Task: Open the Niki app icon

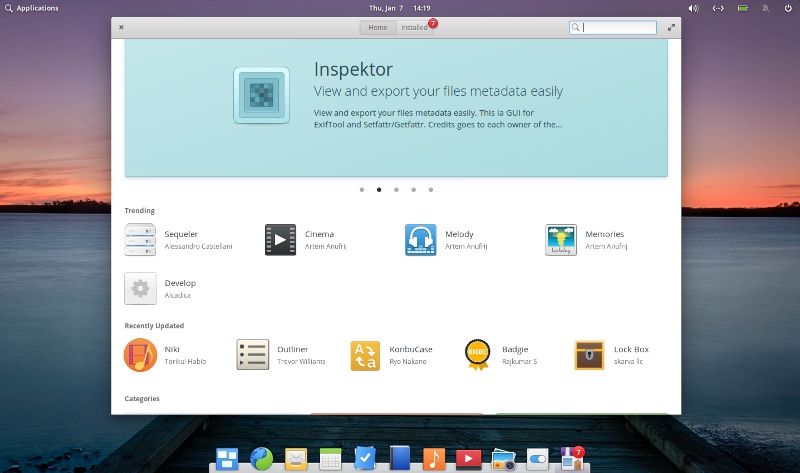Action: [140, 355]
